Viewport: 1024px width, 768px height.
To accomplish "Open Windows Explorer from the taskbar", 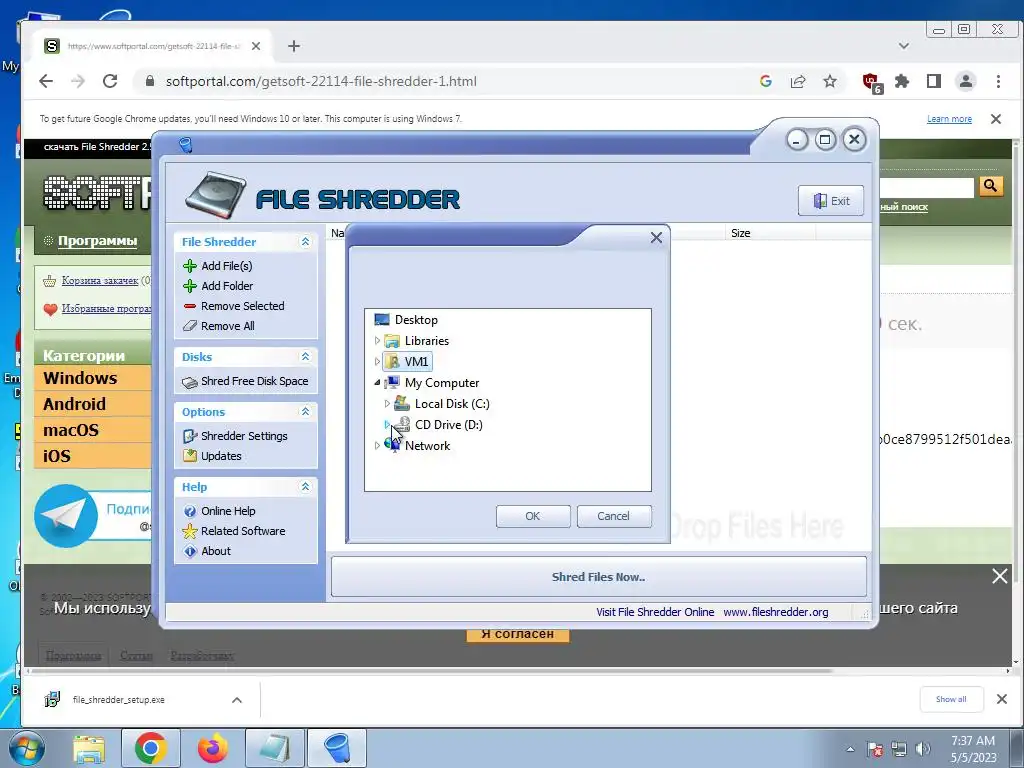I will pos(89,748).
